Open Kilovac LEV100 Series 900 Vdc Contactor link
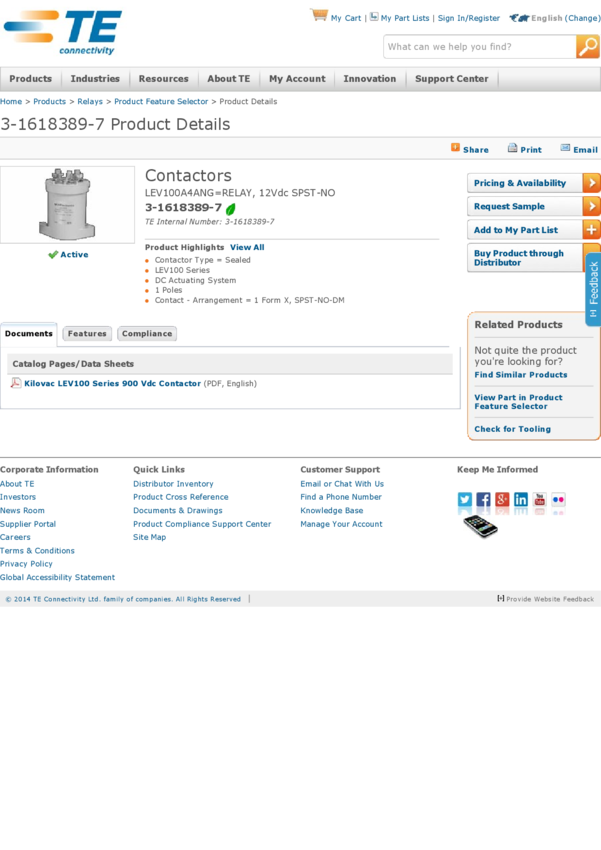 tap(112, 383)
